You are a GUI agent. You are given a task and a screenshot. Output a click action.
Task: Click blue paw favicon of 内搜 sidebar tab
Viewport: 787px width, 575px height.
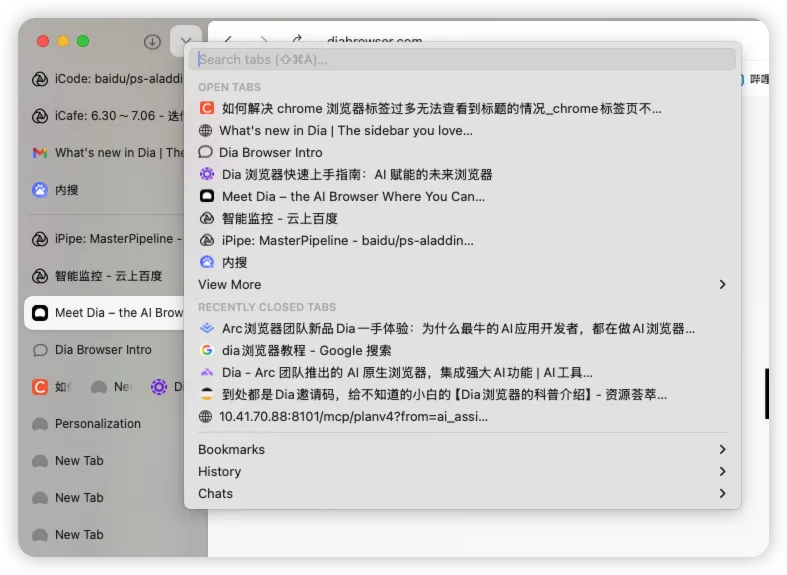(x=40, y=190)
